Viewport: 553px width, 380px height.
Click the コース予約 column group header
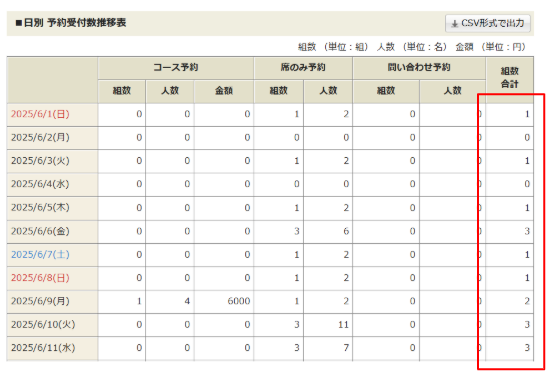point(176,67)
